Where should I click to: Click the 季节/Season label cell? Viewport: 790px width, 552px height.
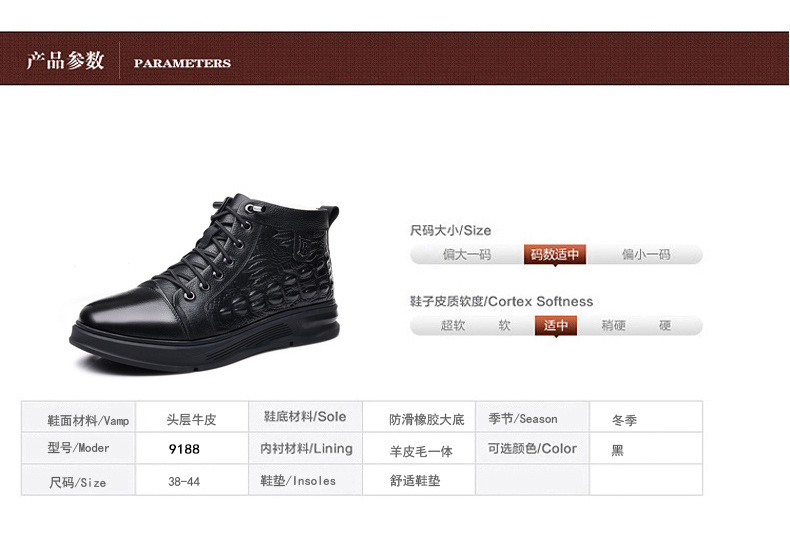[x=532, y=417]
